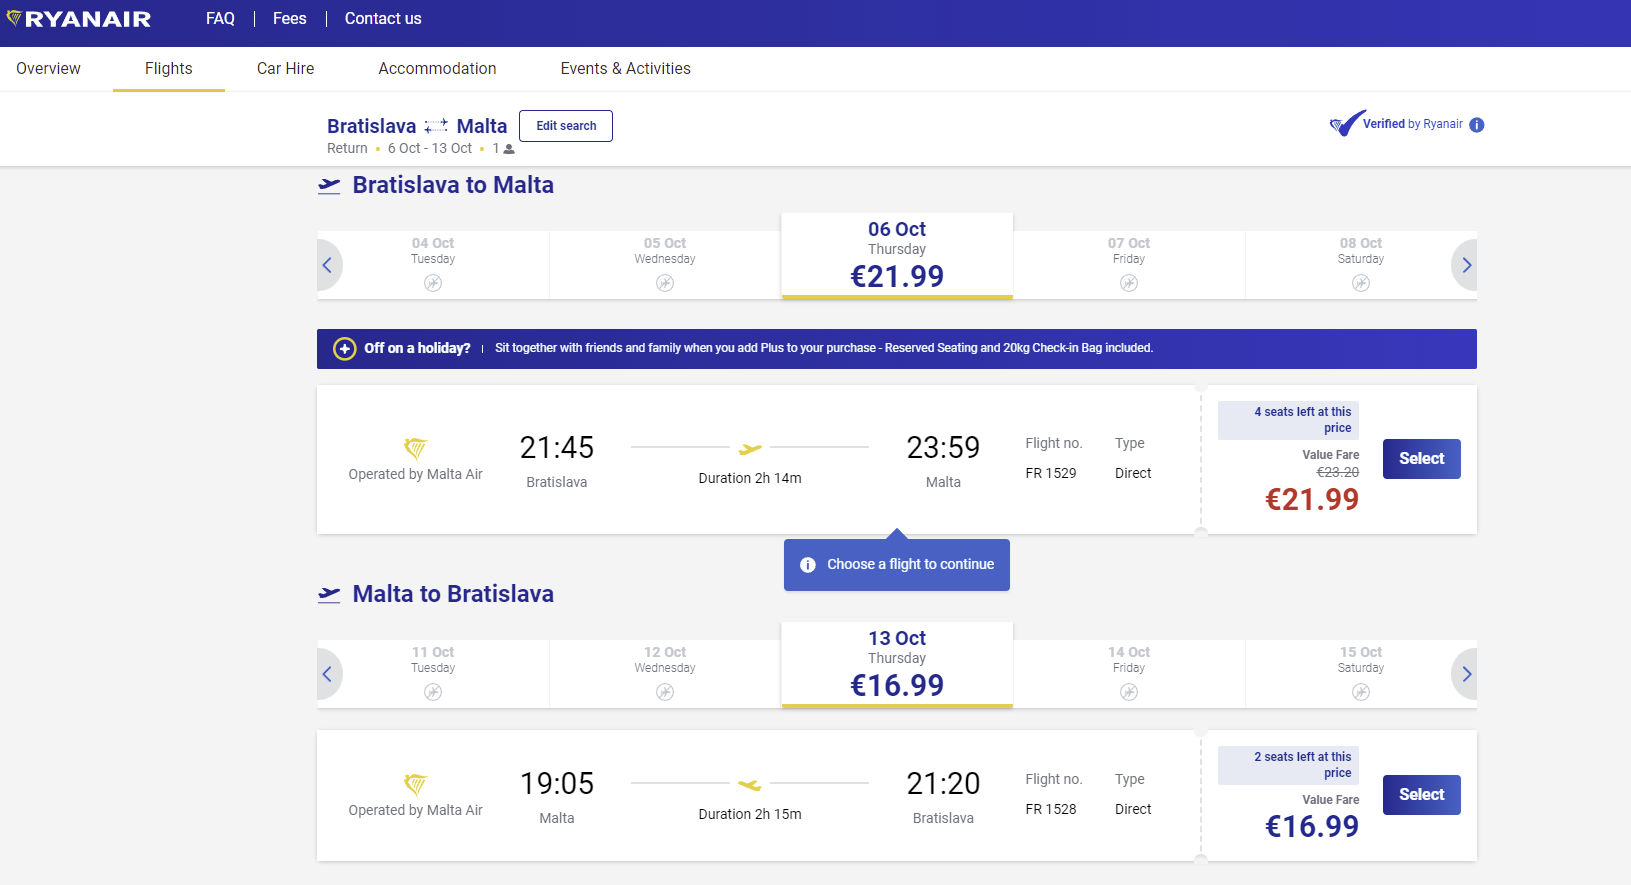Click the route arrows icon between Bratislava and Malta
1631x885 pixels.
click(x=436, y=126)
